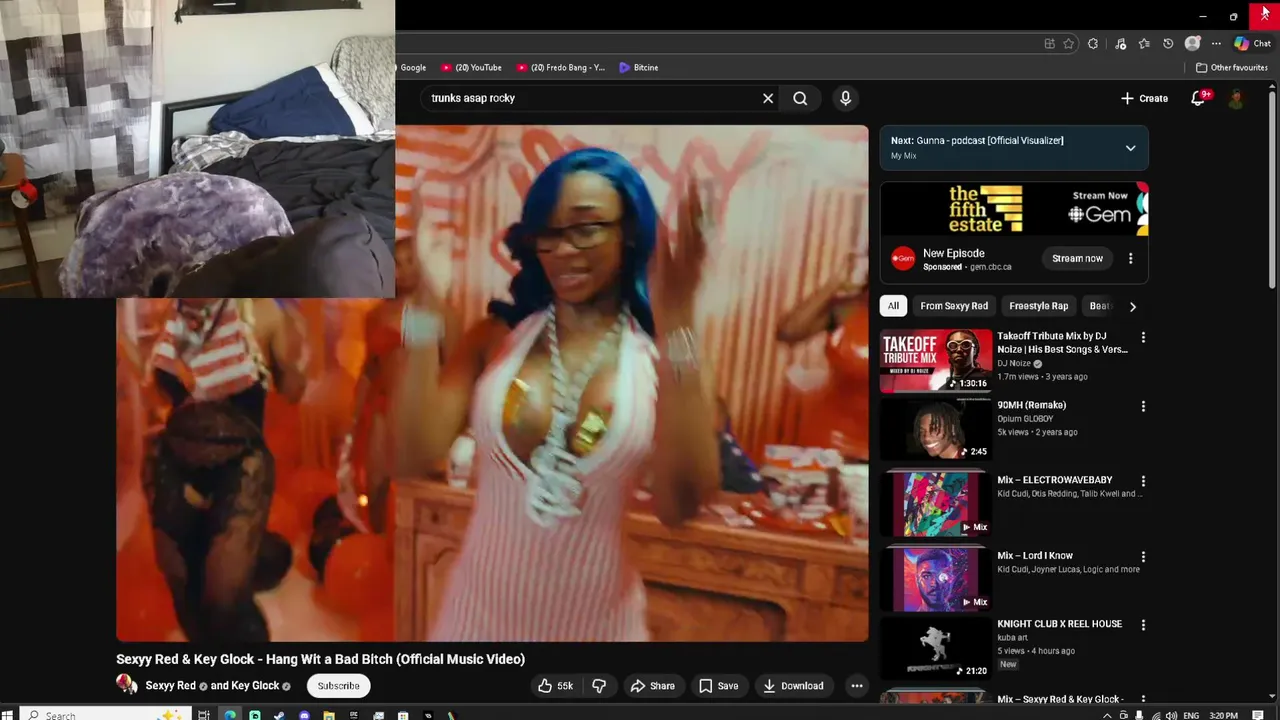Open Copilot Chat in Edge
Screen dimensions: 1280x720
click(x=1252, y=44)
